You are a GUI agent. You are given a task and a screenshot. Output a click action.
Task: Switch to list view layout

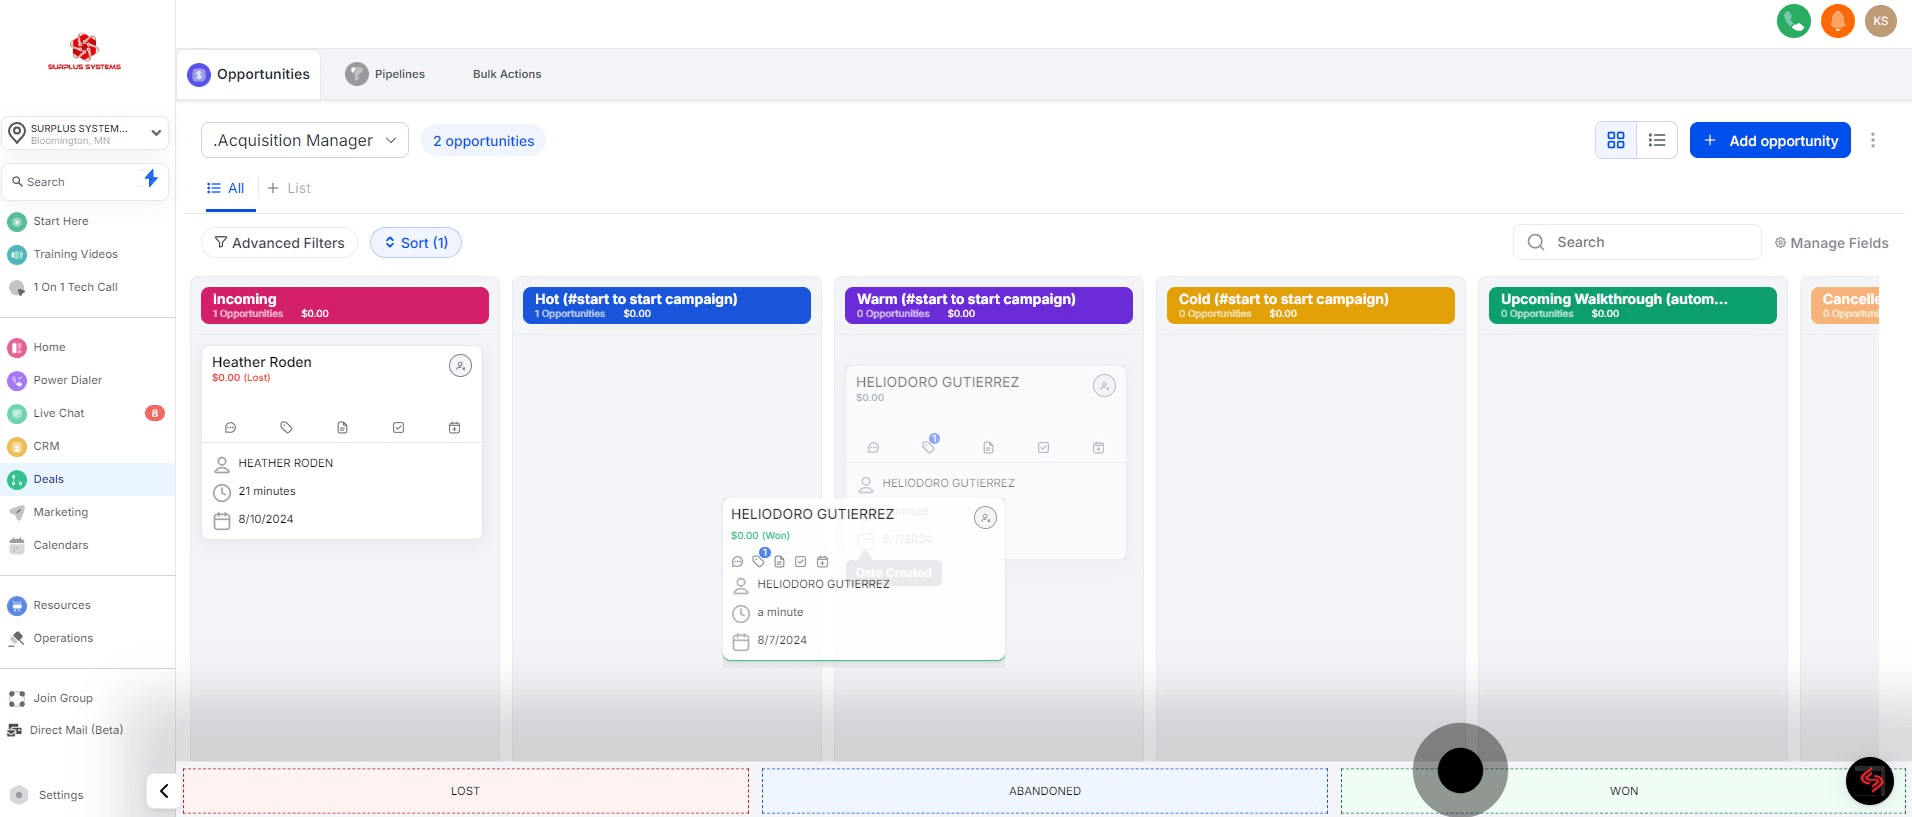pyautogui.click(x=1657, y=141)
